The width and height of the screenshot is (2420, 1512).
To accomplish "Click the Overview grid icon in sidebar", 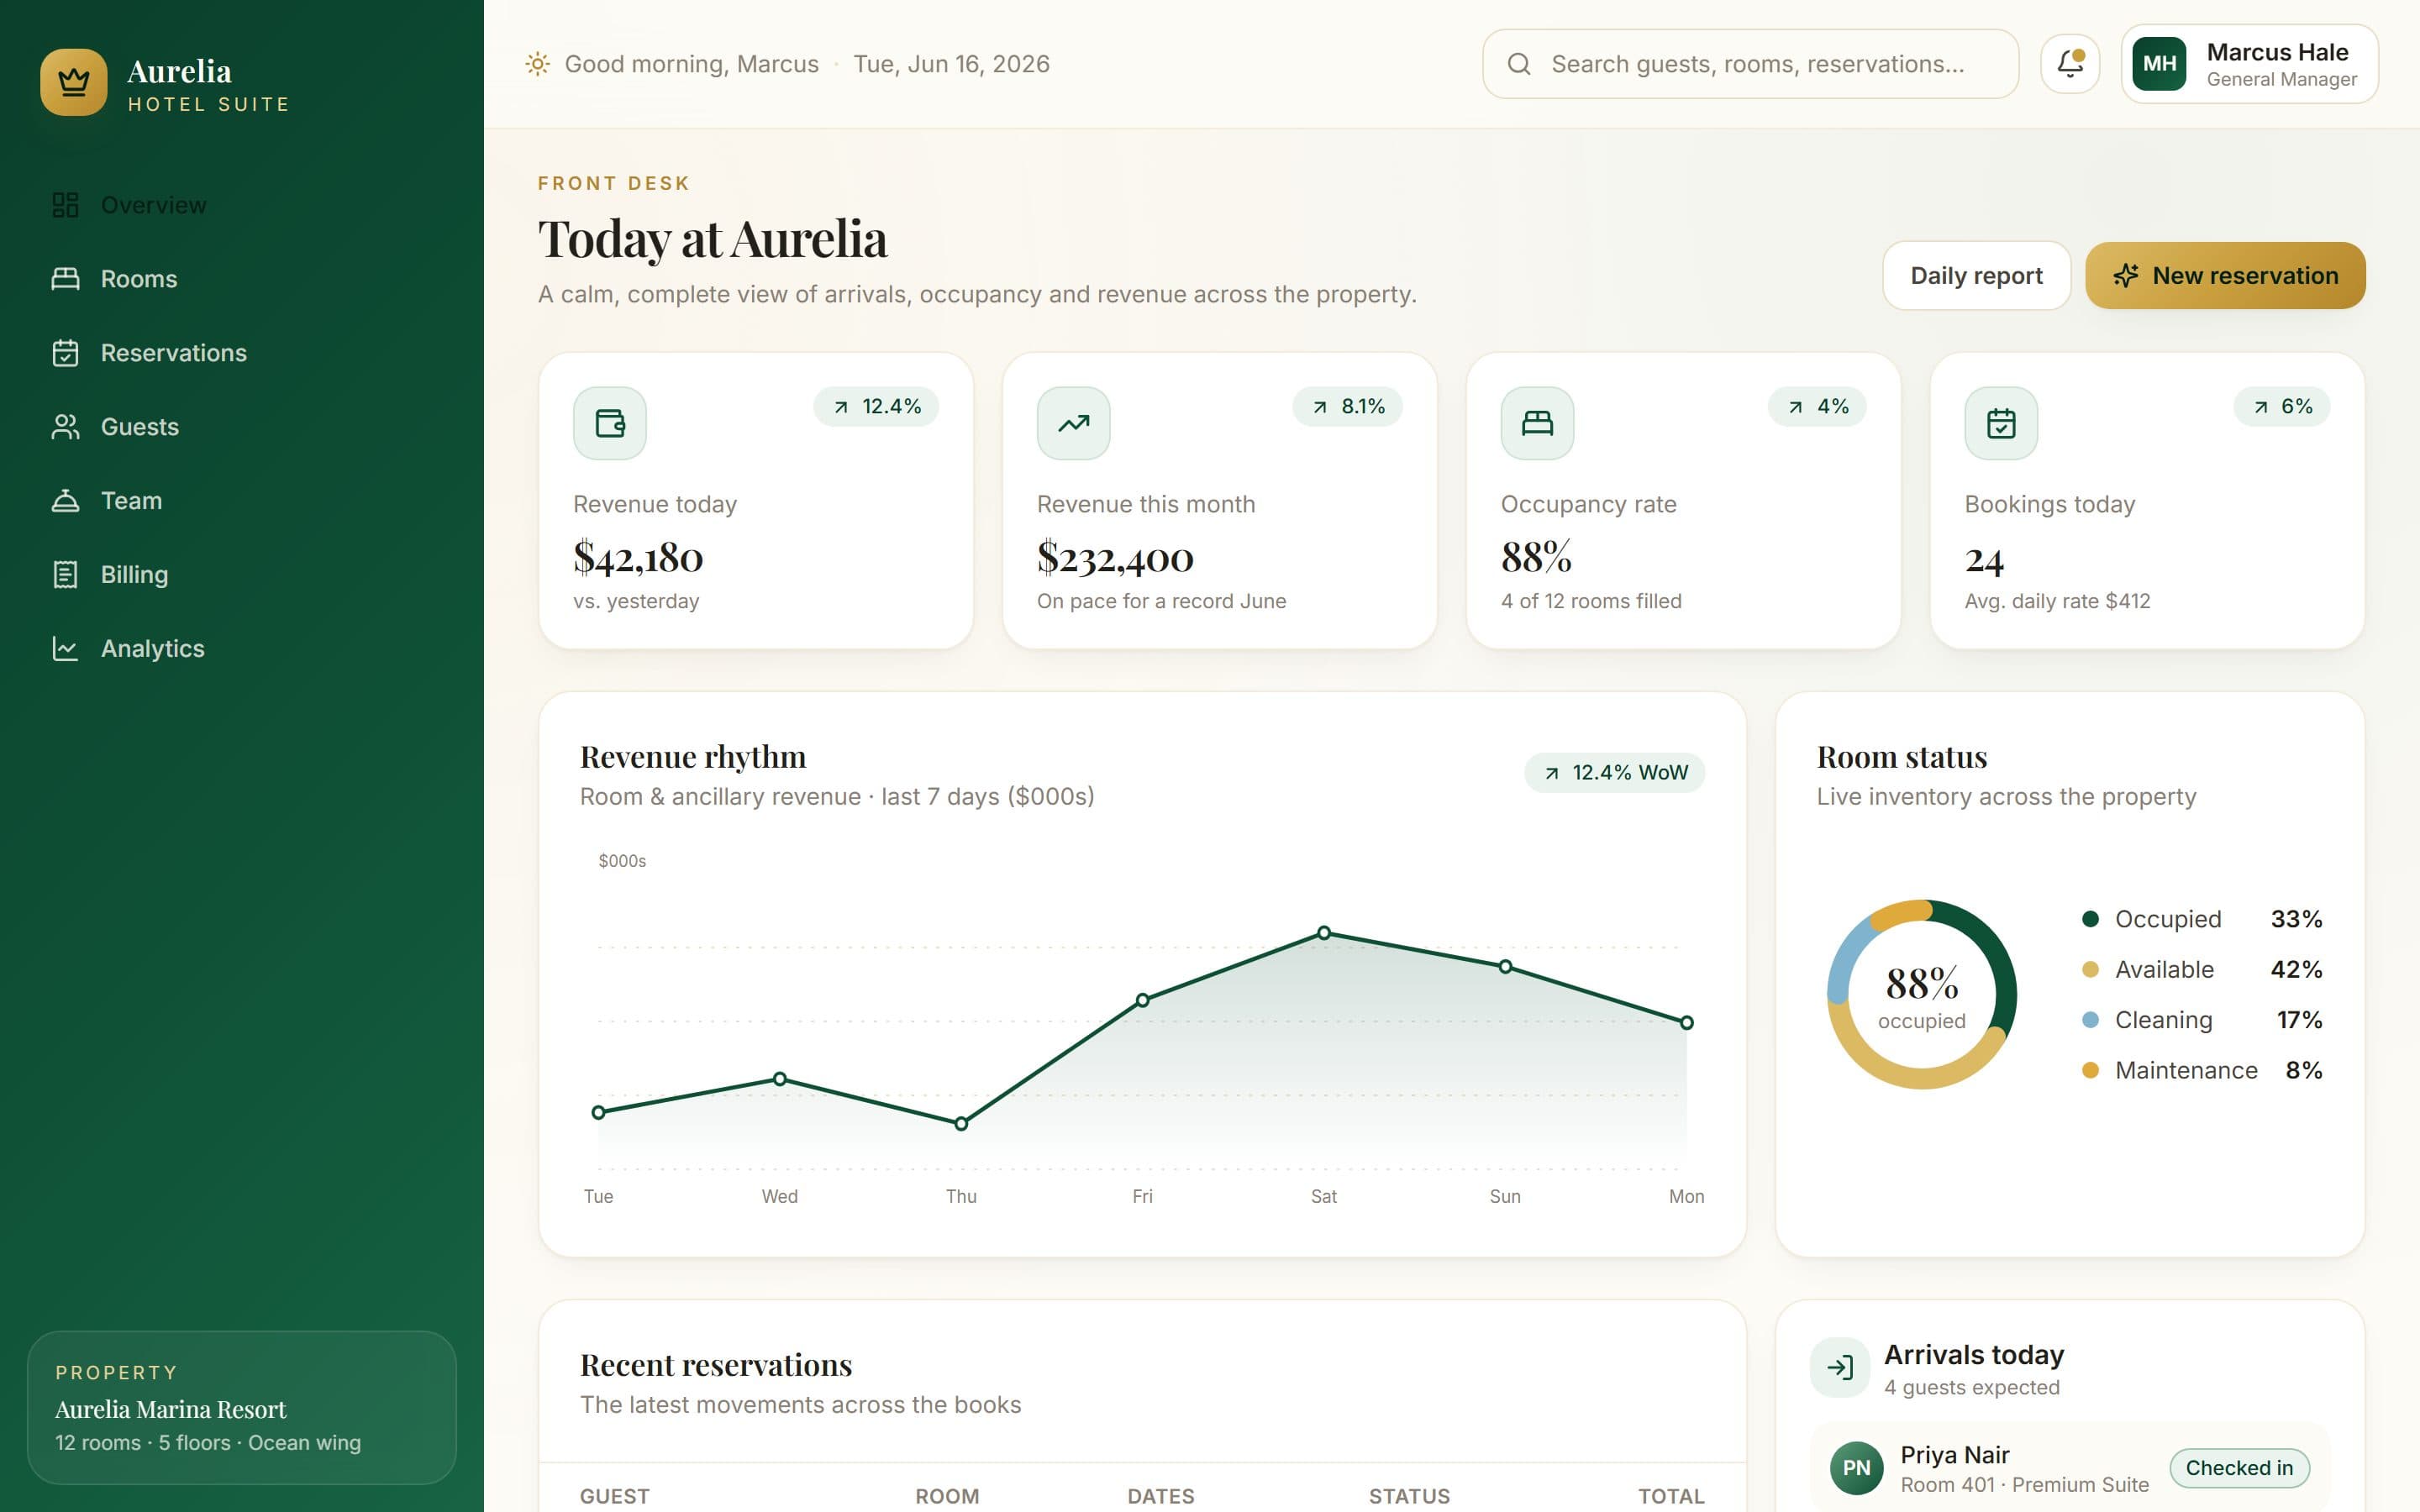I will click(65, 205).
